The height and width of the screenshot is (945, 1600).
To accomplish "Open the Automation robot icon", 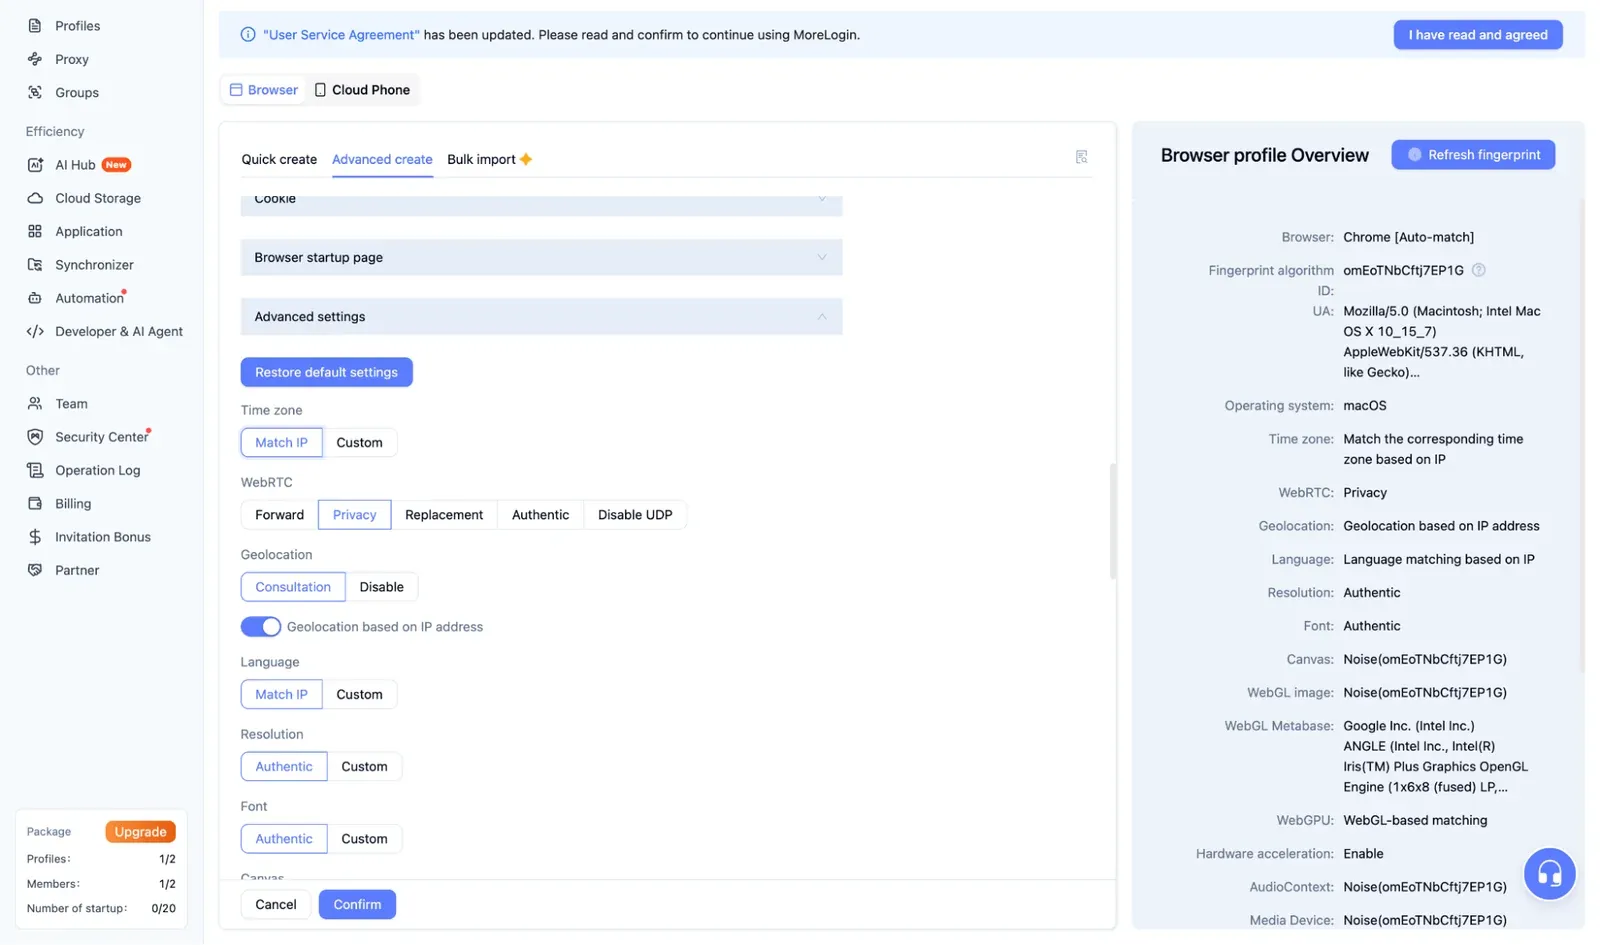I will (35, 298).
